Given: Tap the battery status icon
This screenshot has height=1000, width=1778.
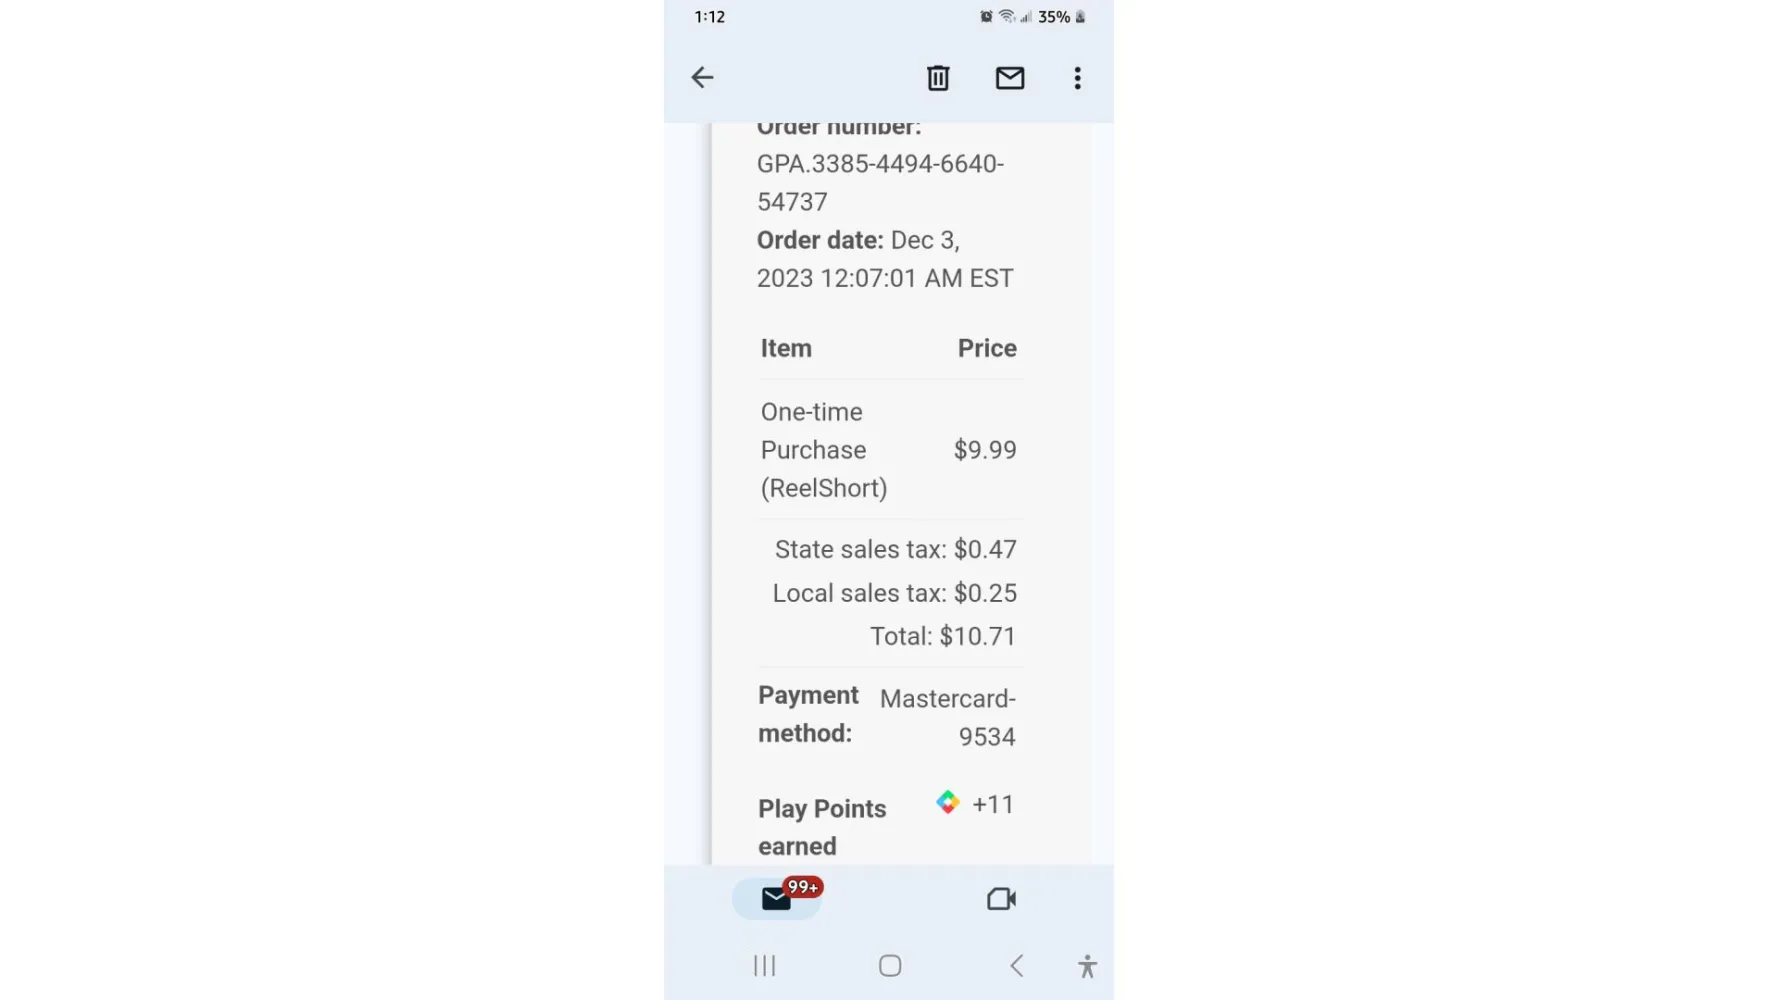Looking at the screenshot, I should click(x=1080, y=16).
